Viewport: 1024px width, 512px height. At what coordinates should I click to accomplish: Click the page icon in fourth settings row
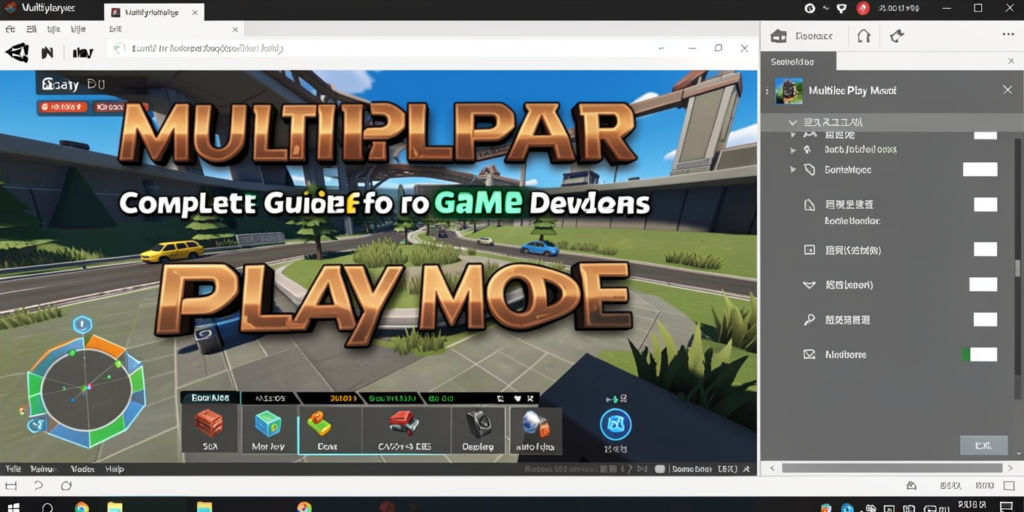click(809, 205)
